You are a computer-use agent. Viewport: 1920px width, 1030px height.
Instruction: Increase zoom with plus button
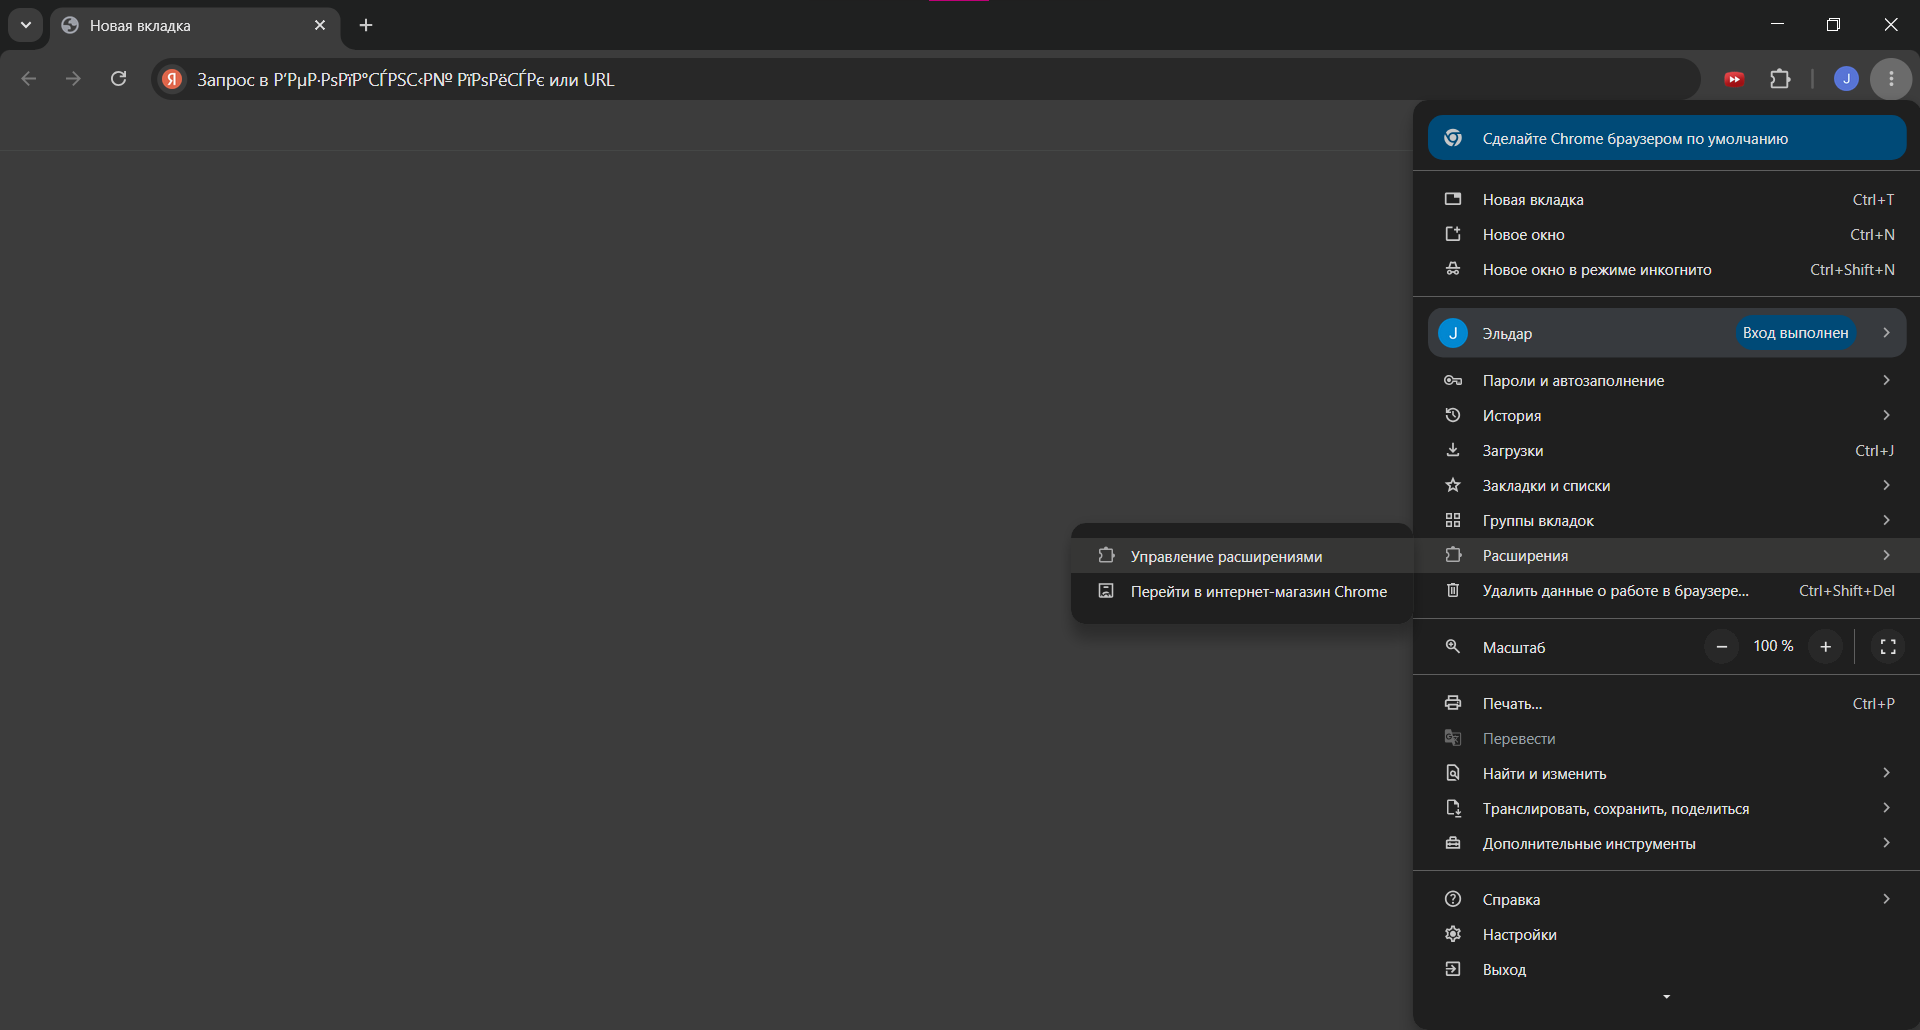tap(1825, 647)
